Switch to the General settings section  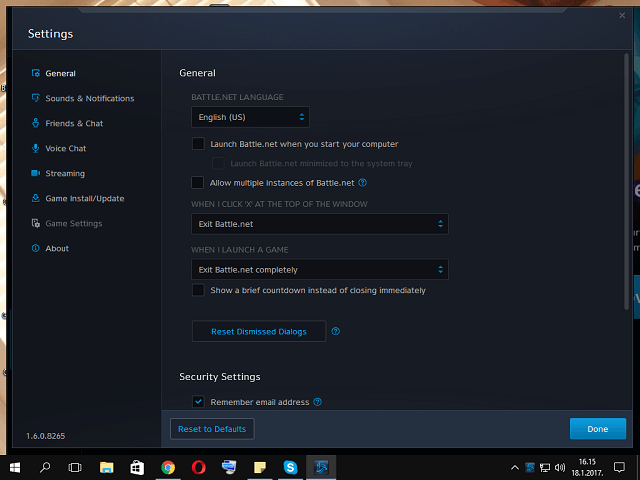(x=60, y=73)
